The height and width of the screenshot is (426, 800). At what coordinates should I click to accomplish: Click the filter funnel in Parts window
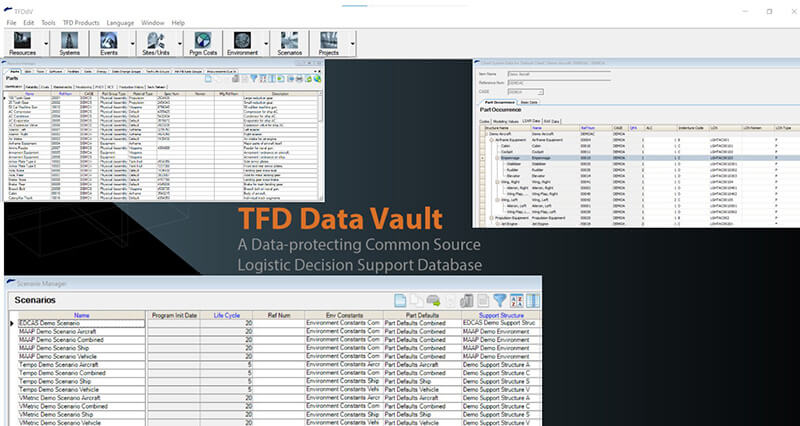[x=254, y=79]
